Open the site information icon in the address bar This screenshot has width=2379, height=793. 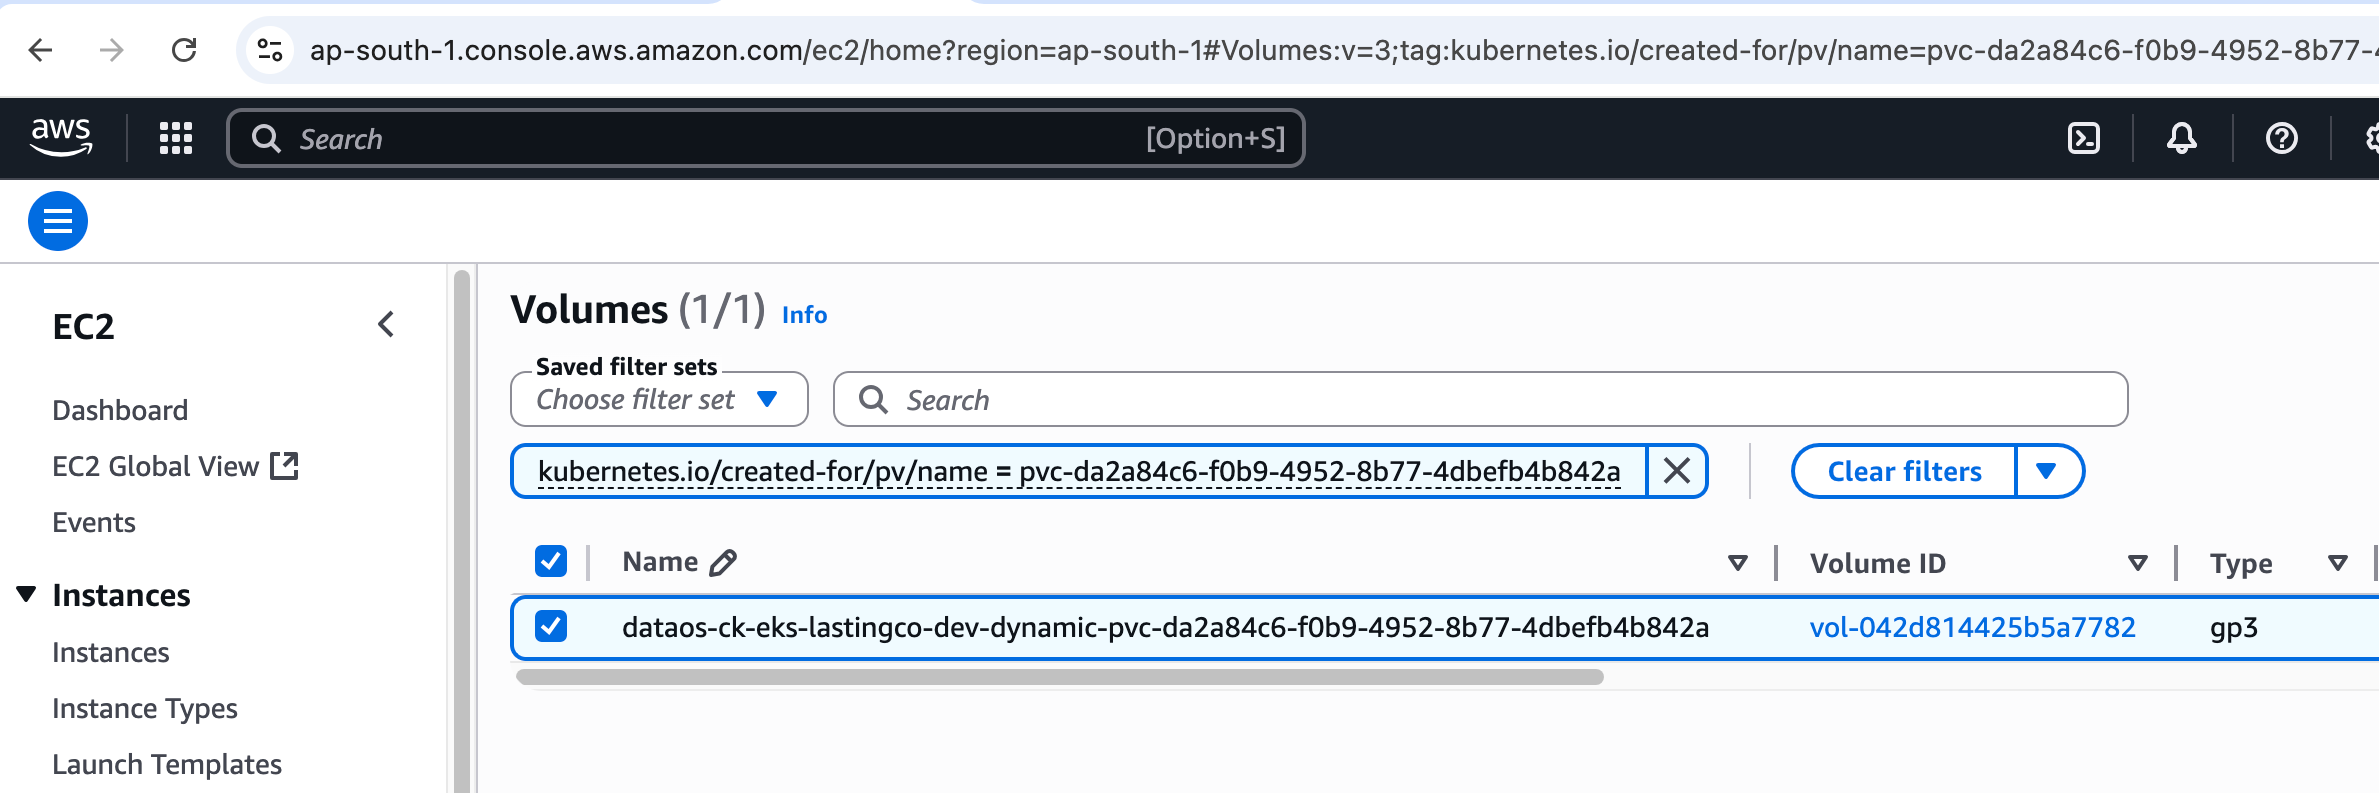pos(270,50)
